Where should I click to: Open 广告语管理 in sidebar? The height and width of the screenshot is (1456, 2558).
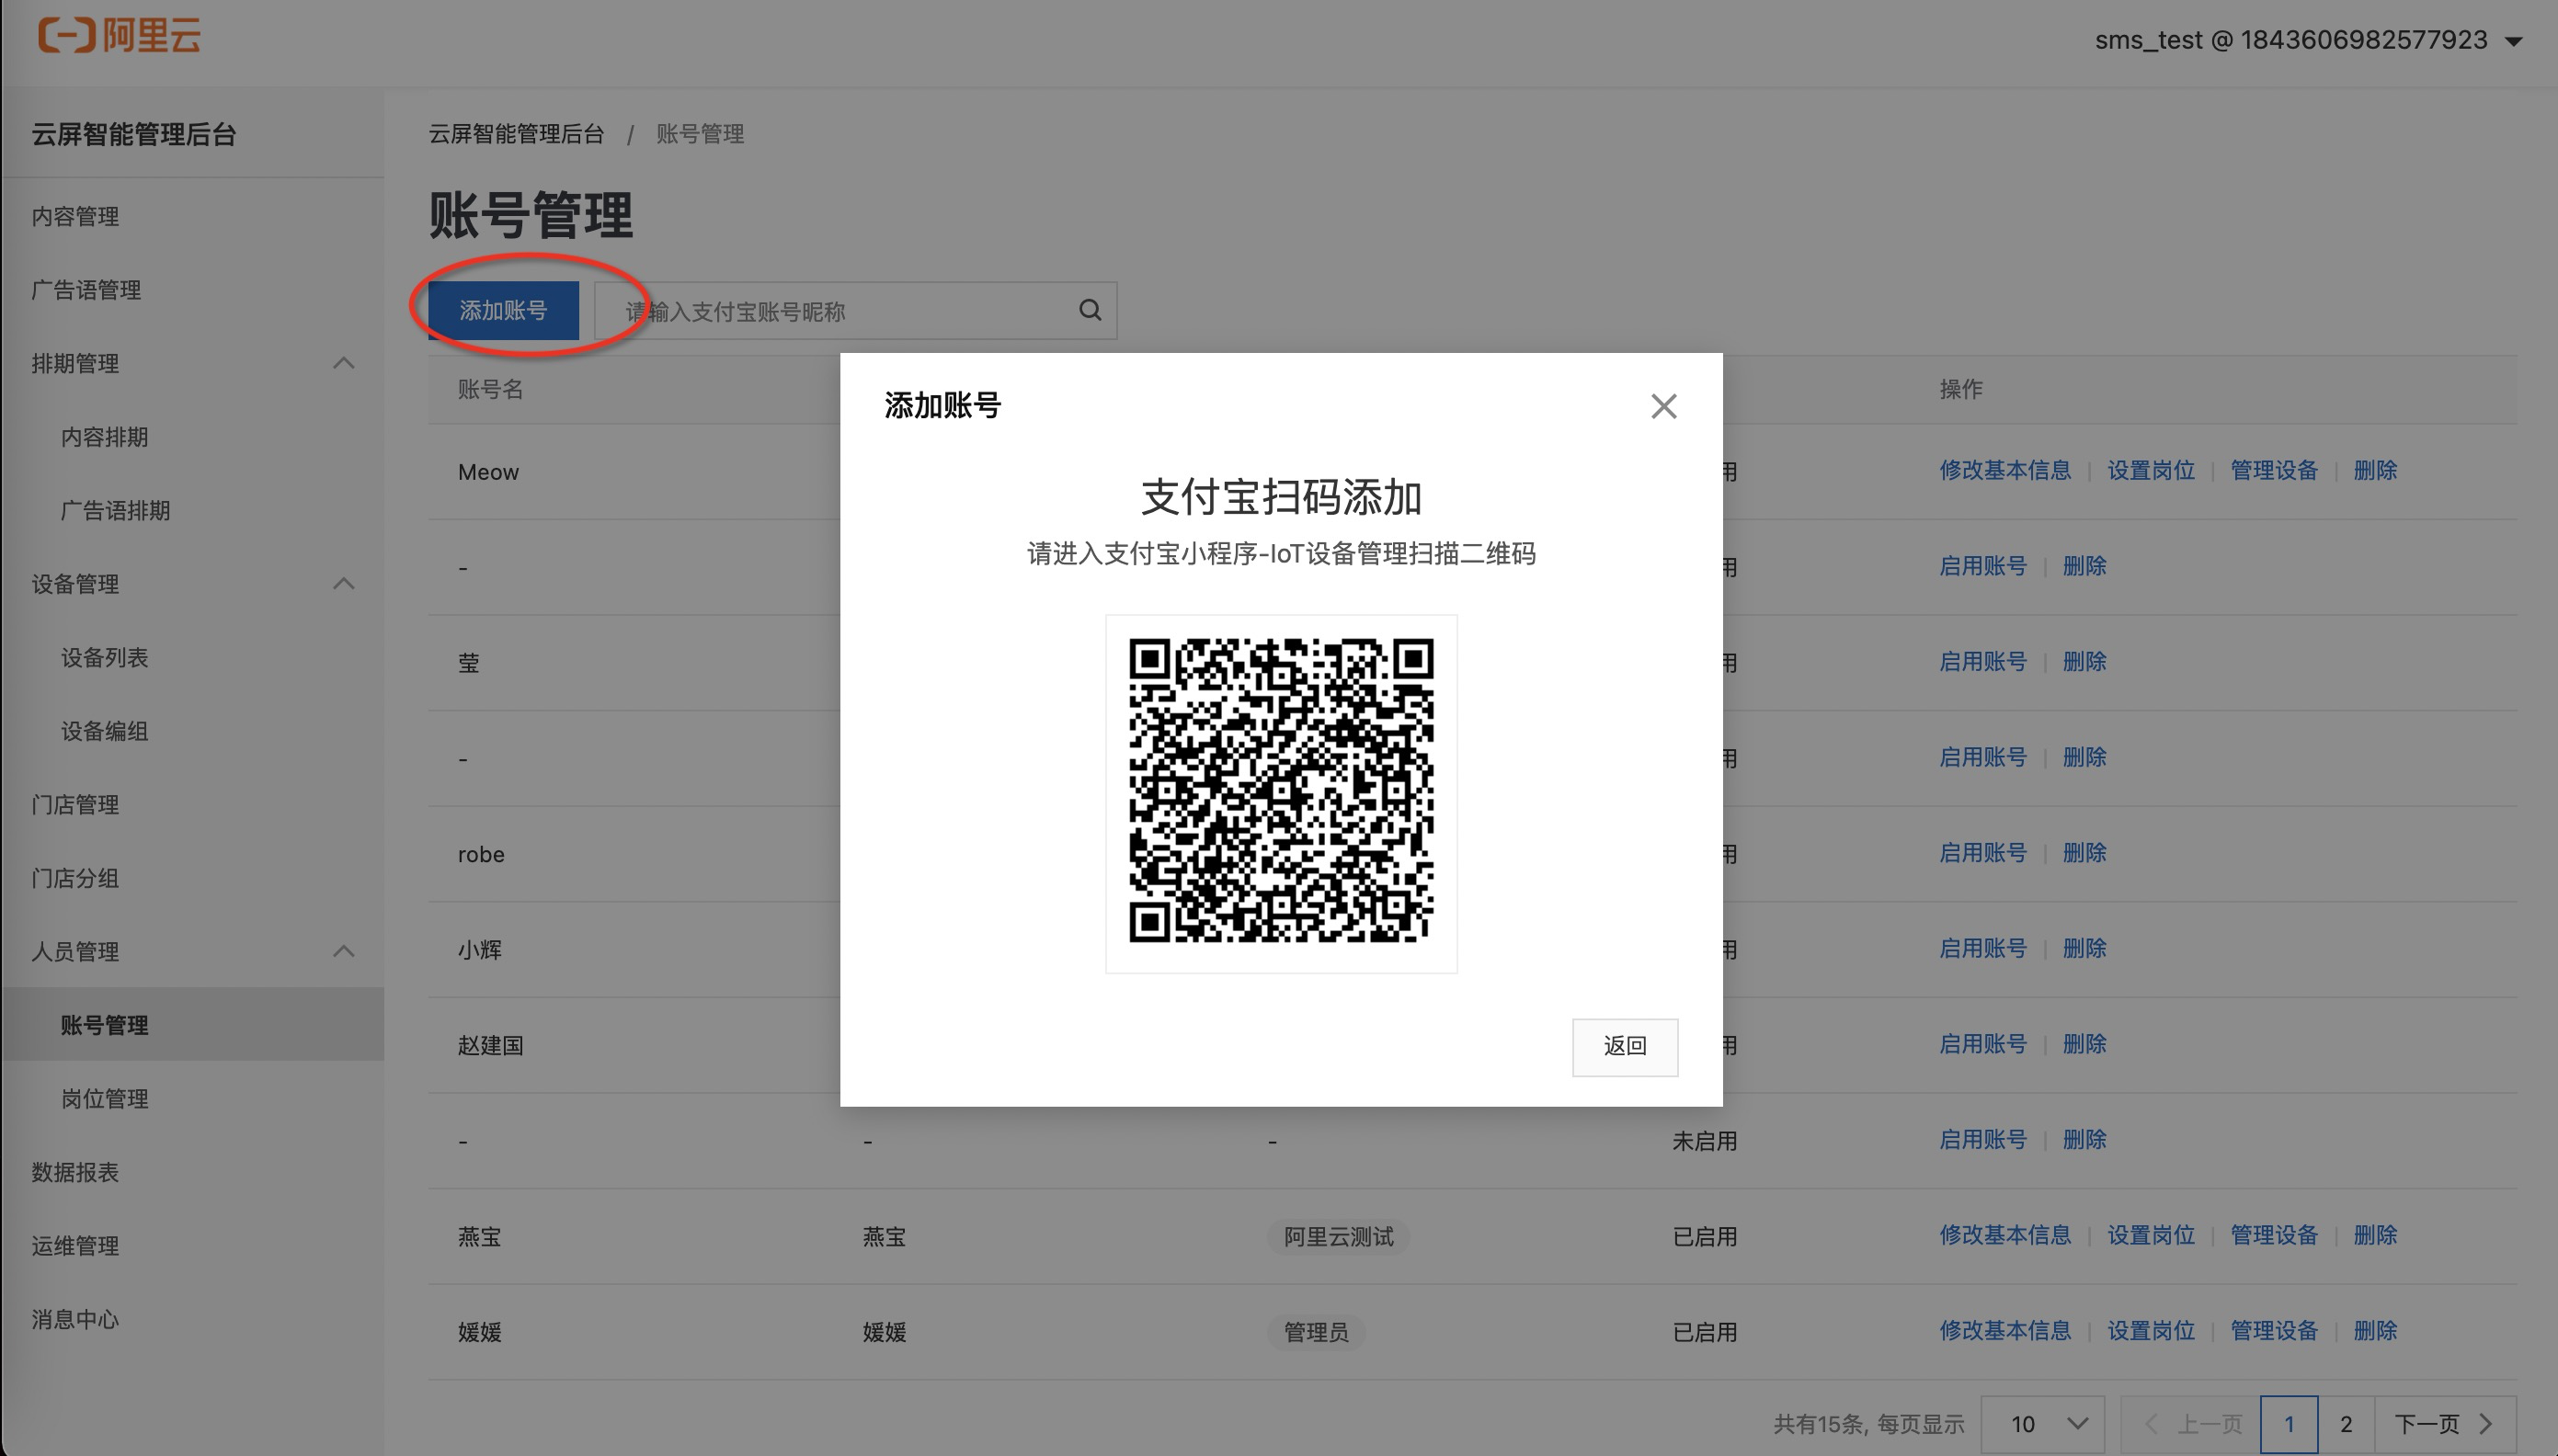(86, 290)
